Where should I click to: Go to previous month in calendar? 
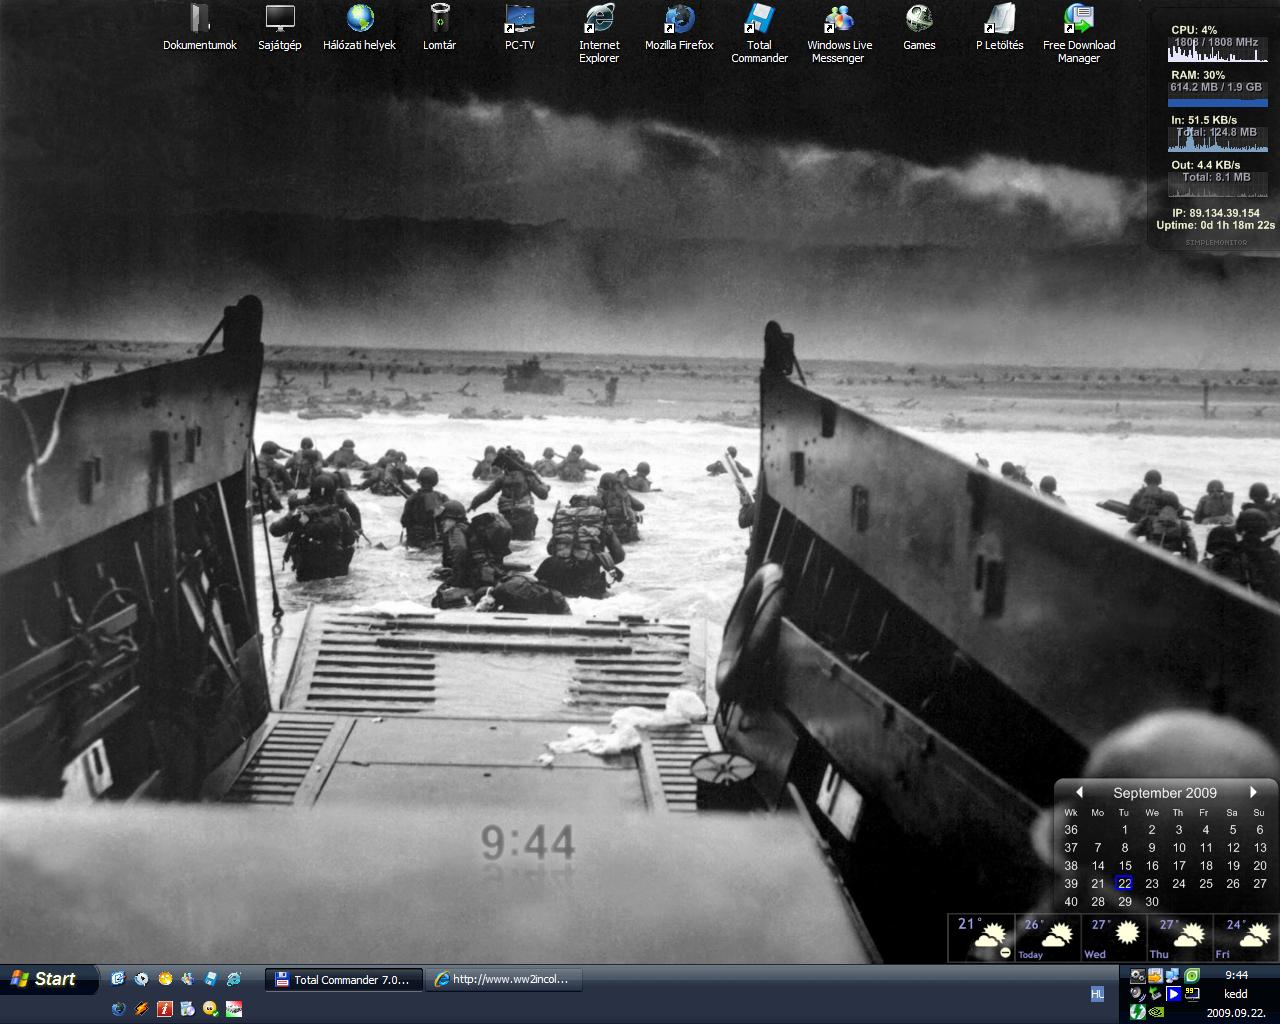pyautogui.click(x=1079, y=792)
